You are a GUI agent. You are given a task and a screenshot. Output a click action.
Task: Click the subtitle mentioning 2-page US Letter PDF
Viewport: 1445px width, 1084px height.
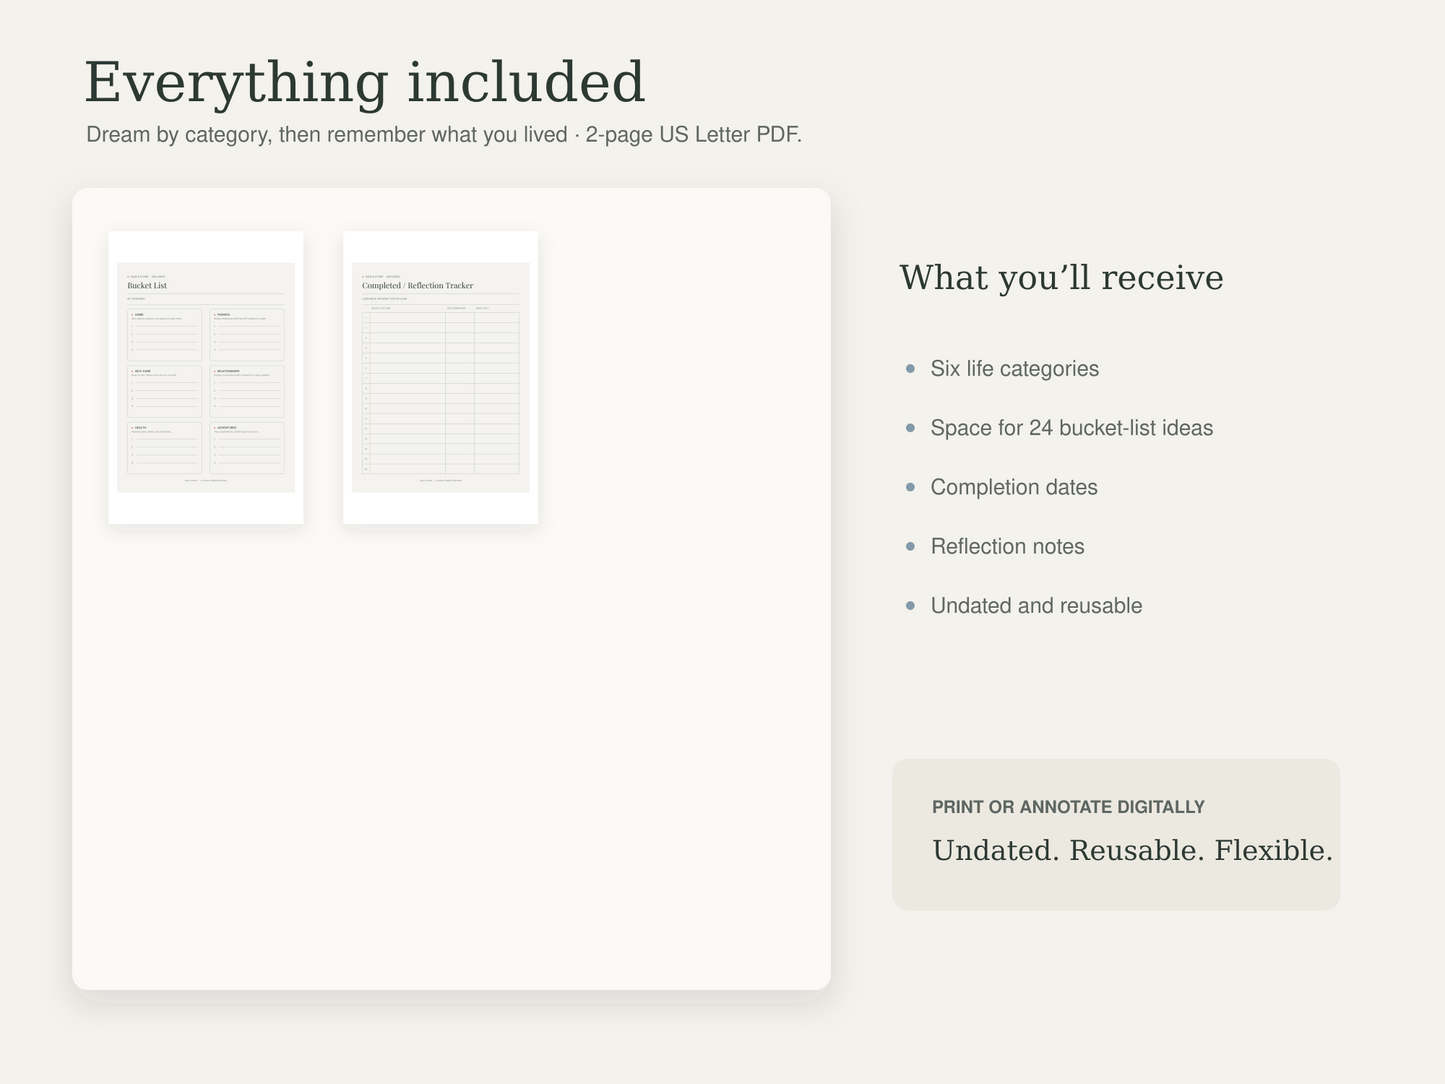pyautogui.click(x=444, y=134)
